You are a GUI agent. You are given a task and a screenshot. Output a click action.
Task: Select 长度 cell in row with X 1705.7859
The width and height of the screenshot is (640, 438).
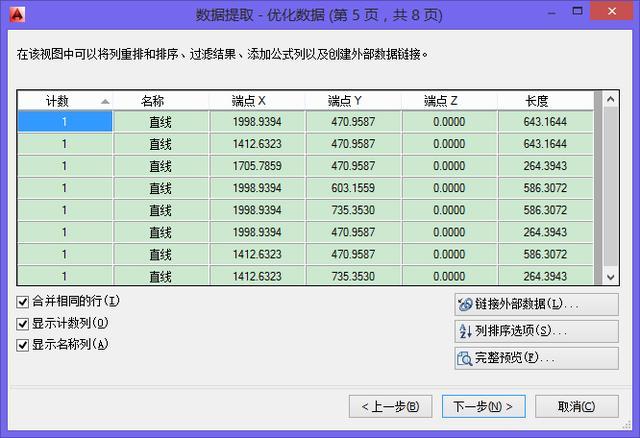point(545,166)
